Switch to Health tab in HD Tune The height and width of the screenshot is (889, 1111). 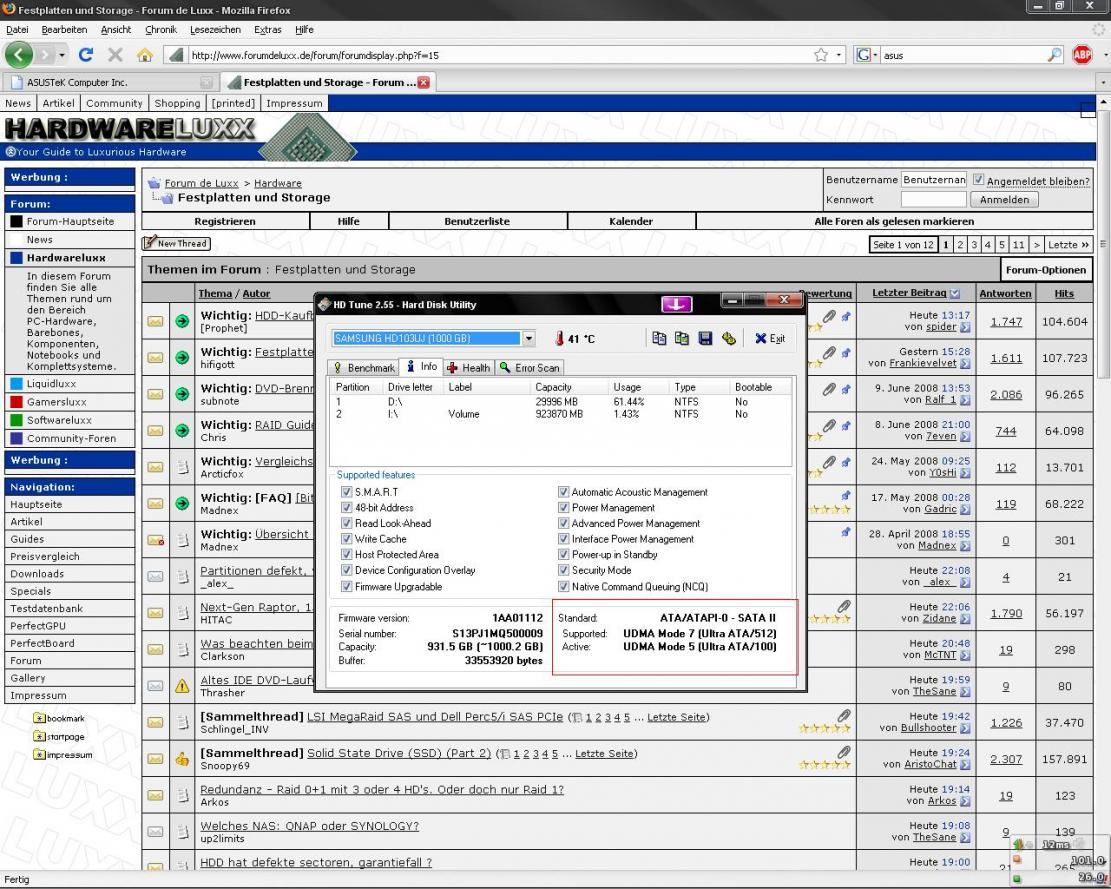pos(468,368)
